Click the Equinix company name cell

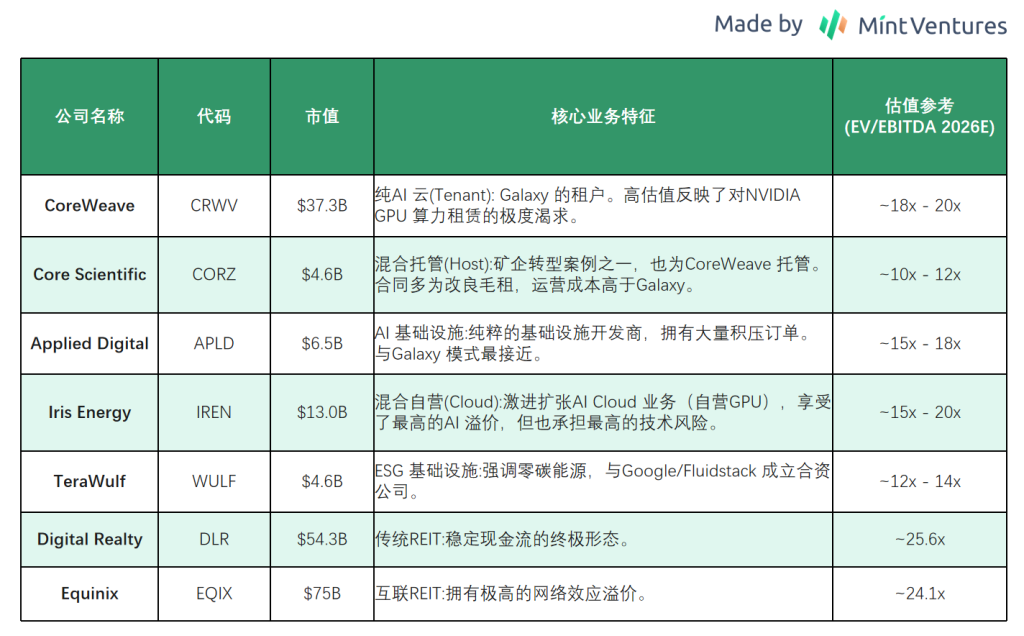pos(89,593)
